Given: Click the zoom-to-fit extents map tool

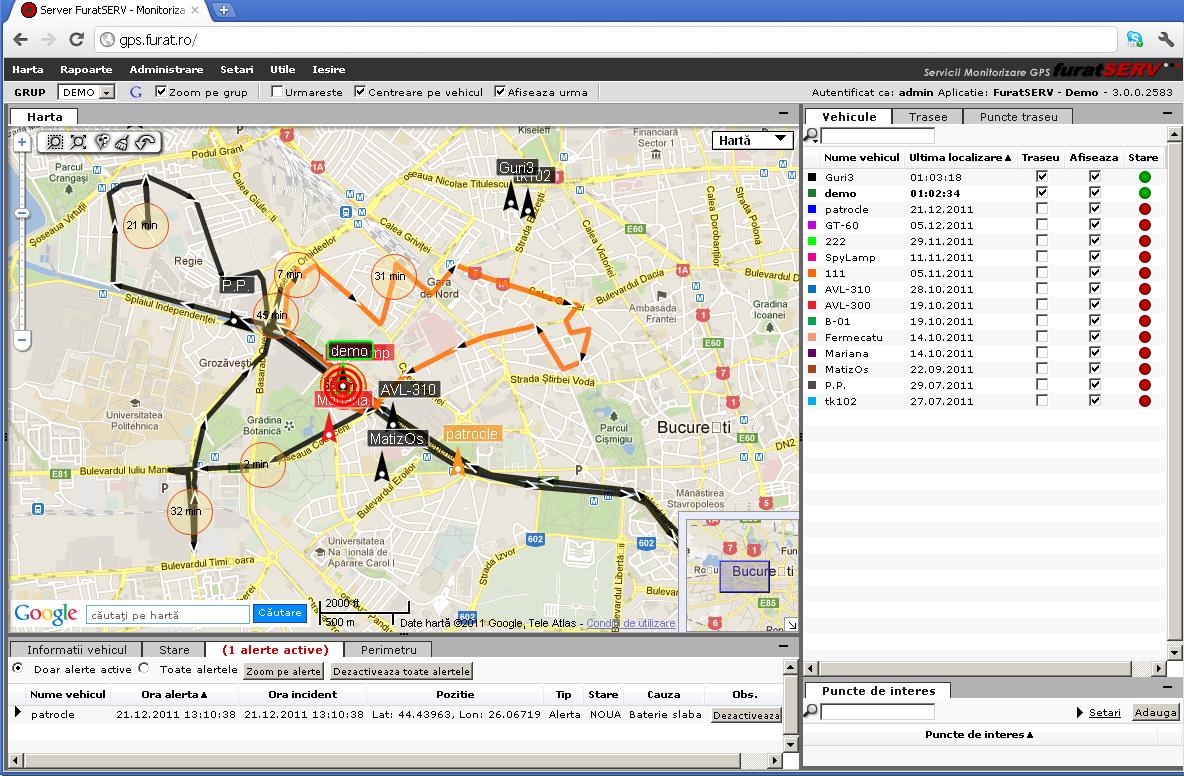Looking at the screenshot, I should 78,142.
